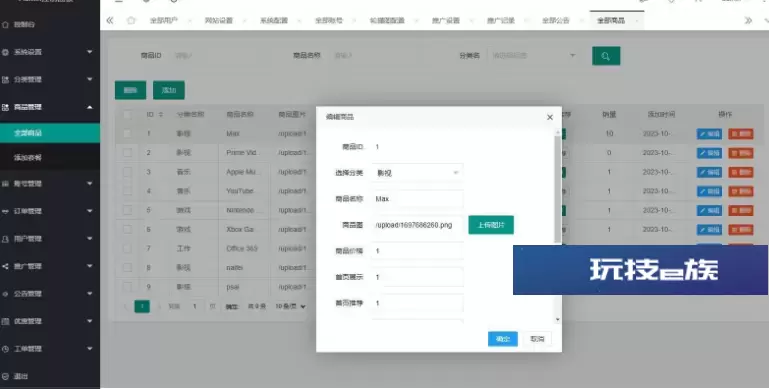The image size is (769, 389).
Task: Switch to the 全部公告 tab
Action: [556, 21]
